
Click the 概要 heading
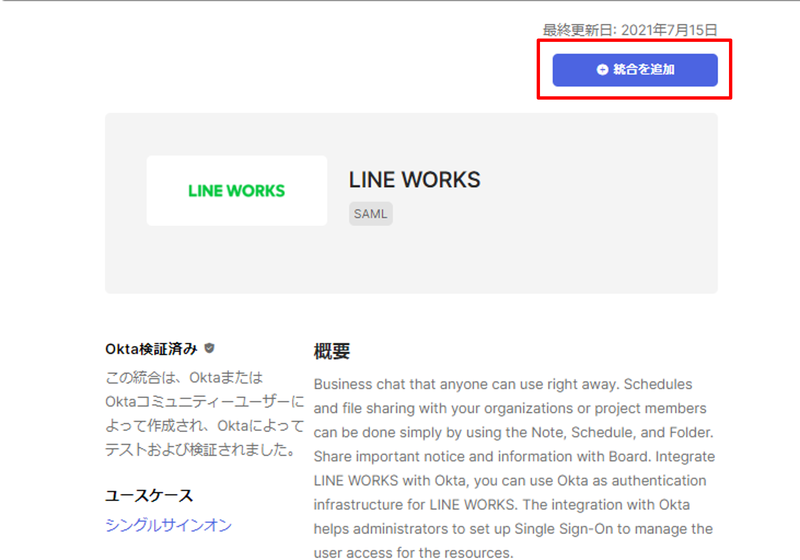pos(332,351)
